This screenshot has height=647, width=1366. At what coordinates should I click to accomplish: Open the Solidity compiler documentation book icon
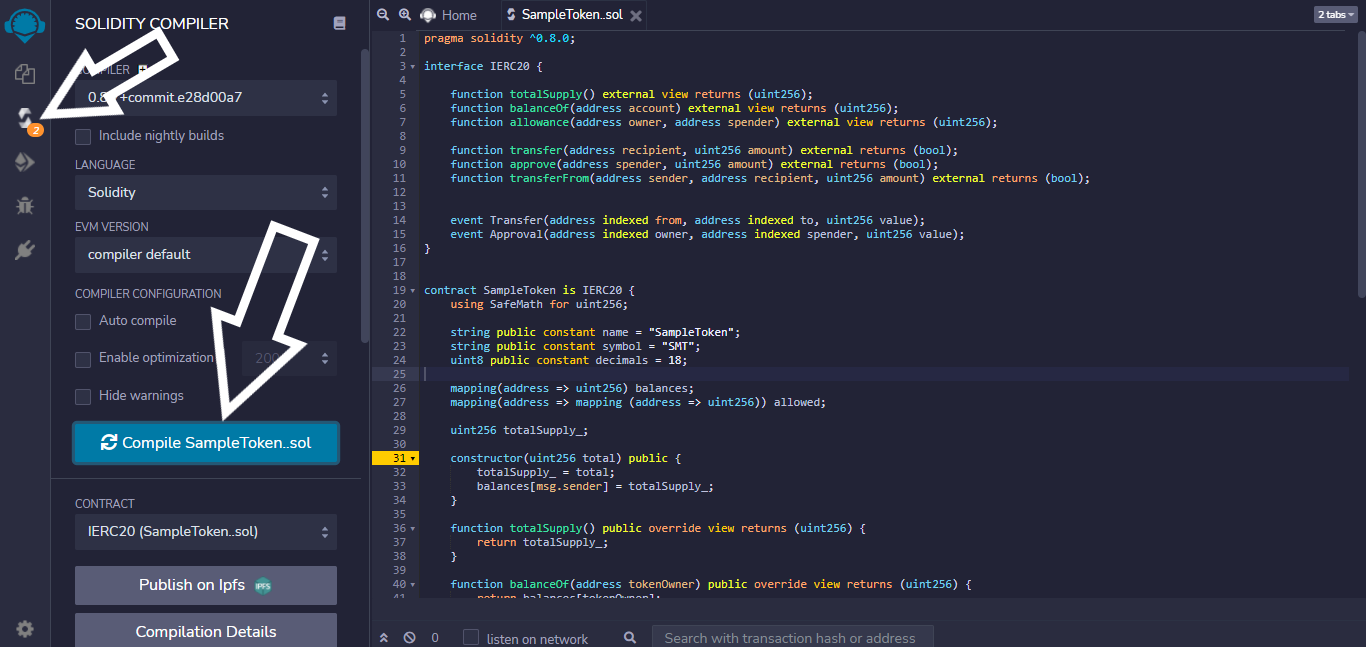(x=339, y=23)
